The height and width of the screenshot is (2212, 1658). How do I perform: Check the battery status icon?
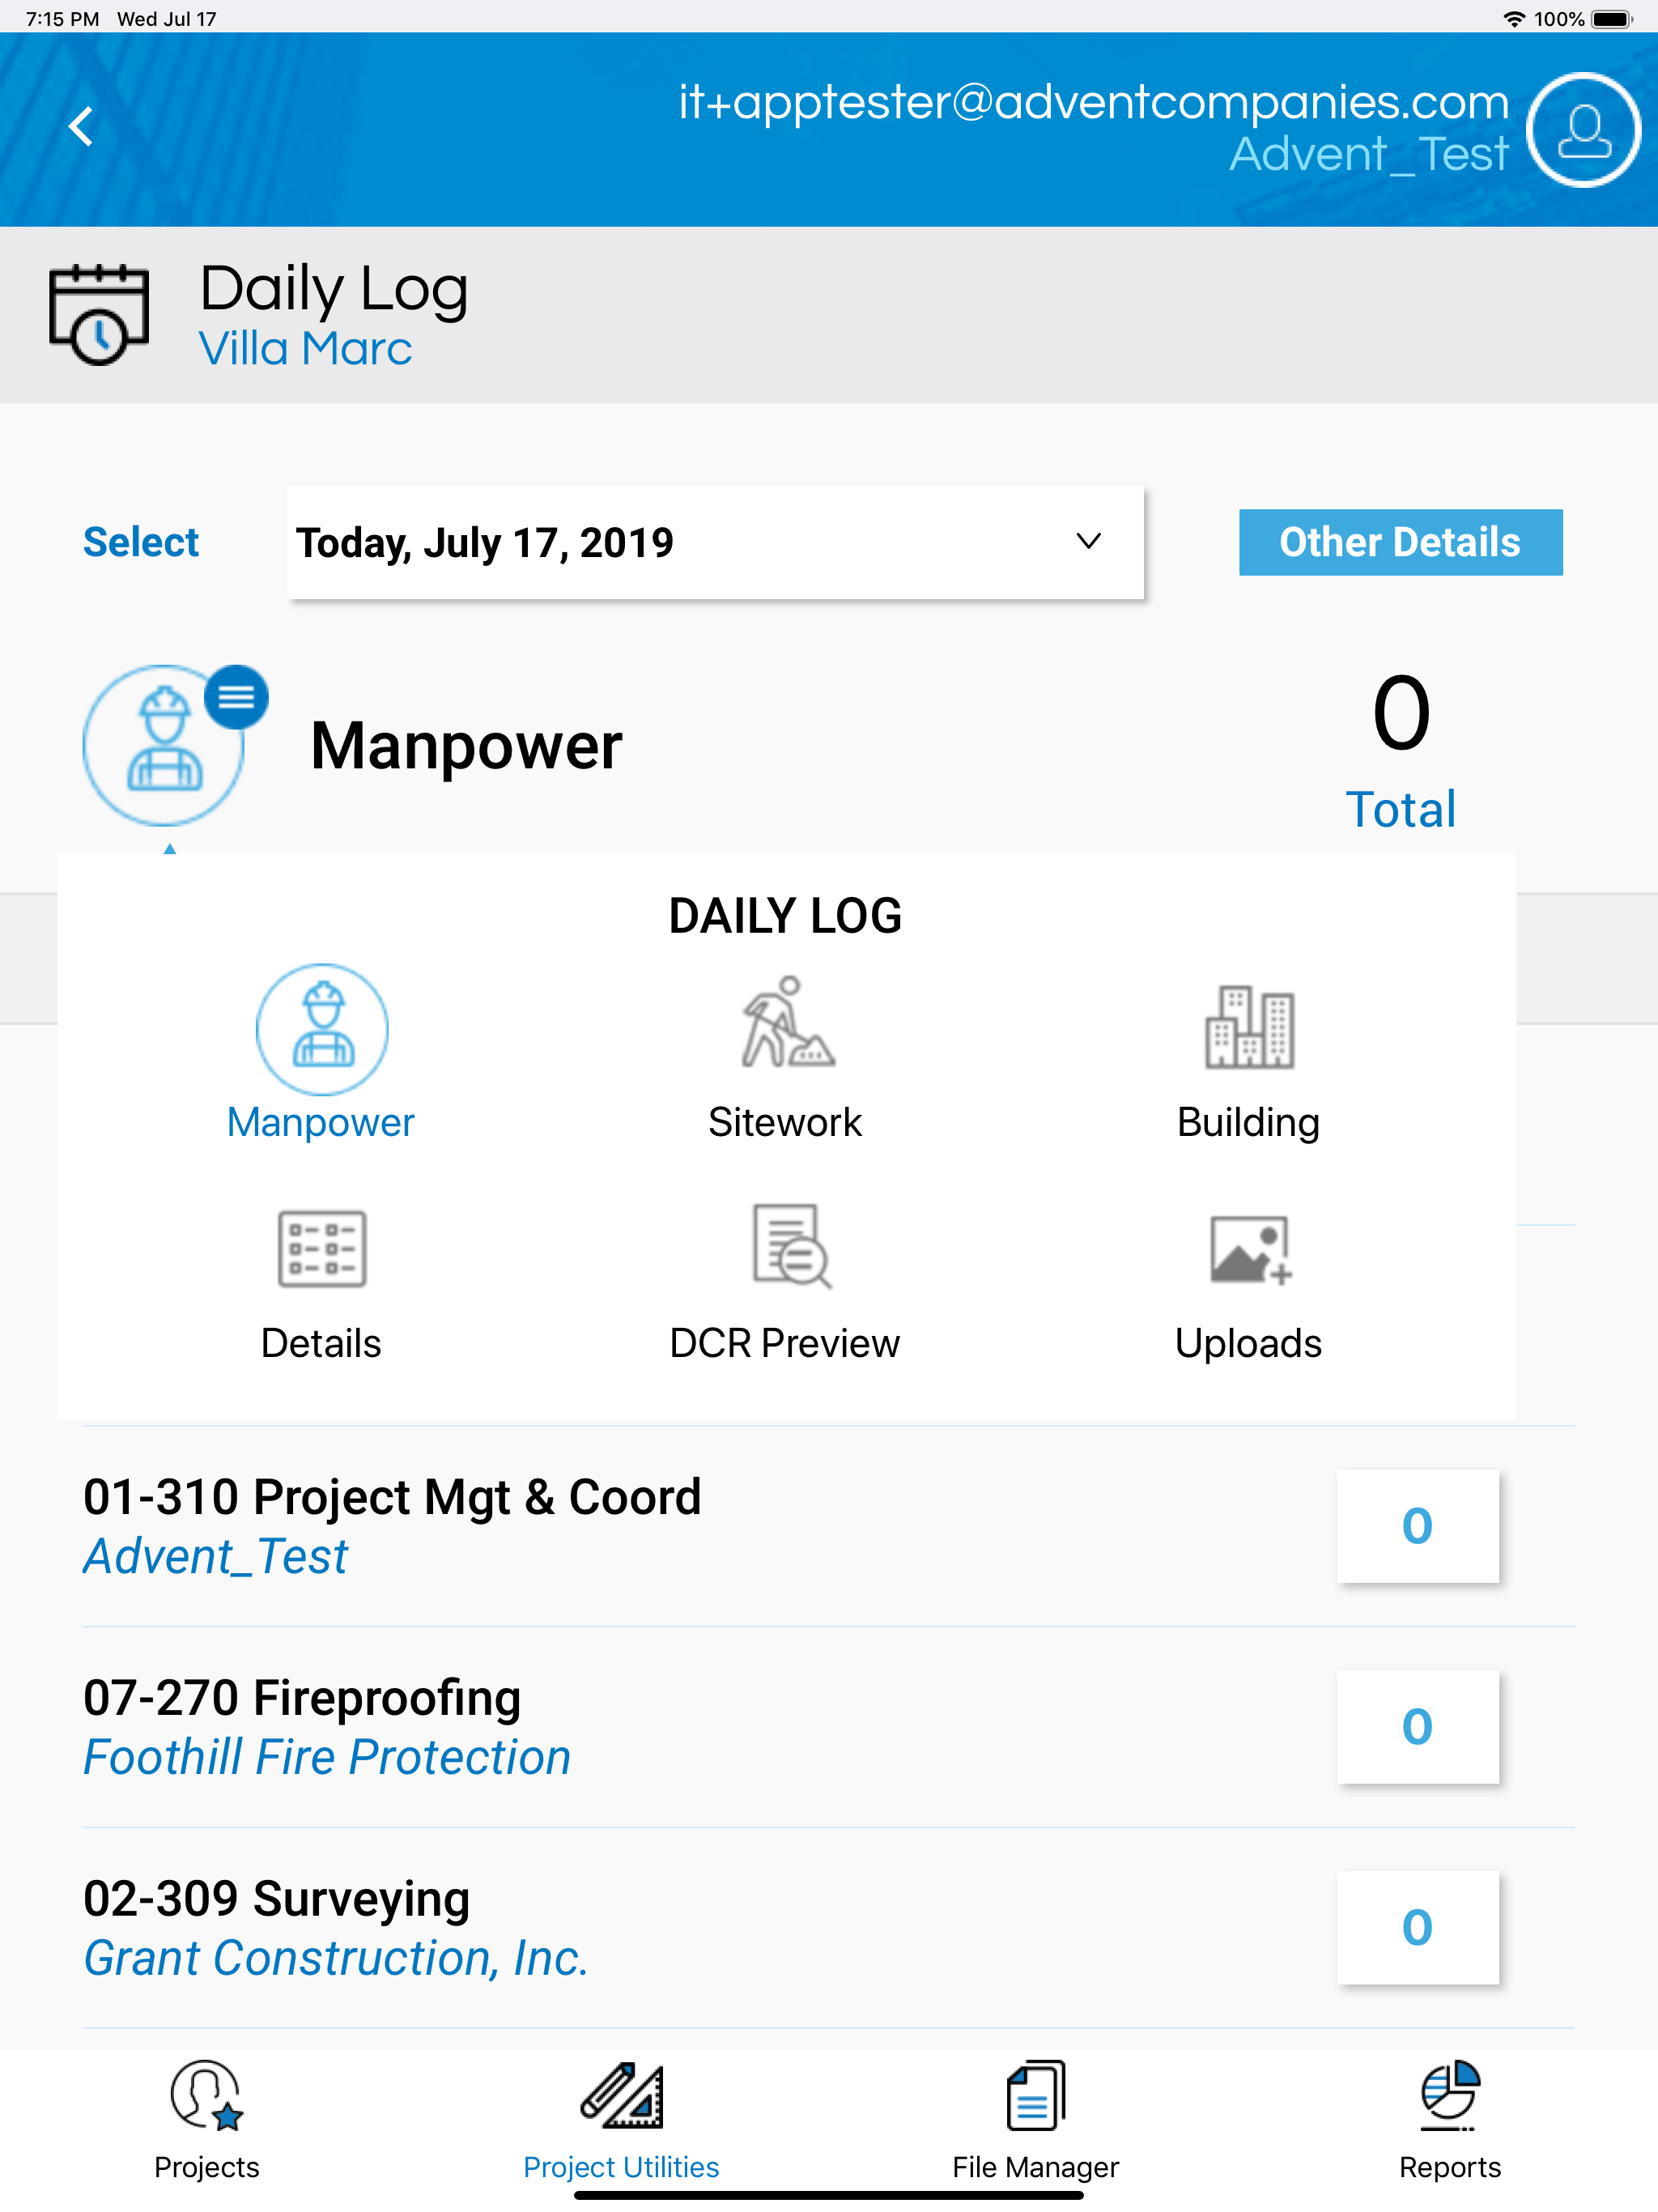1612,19
